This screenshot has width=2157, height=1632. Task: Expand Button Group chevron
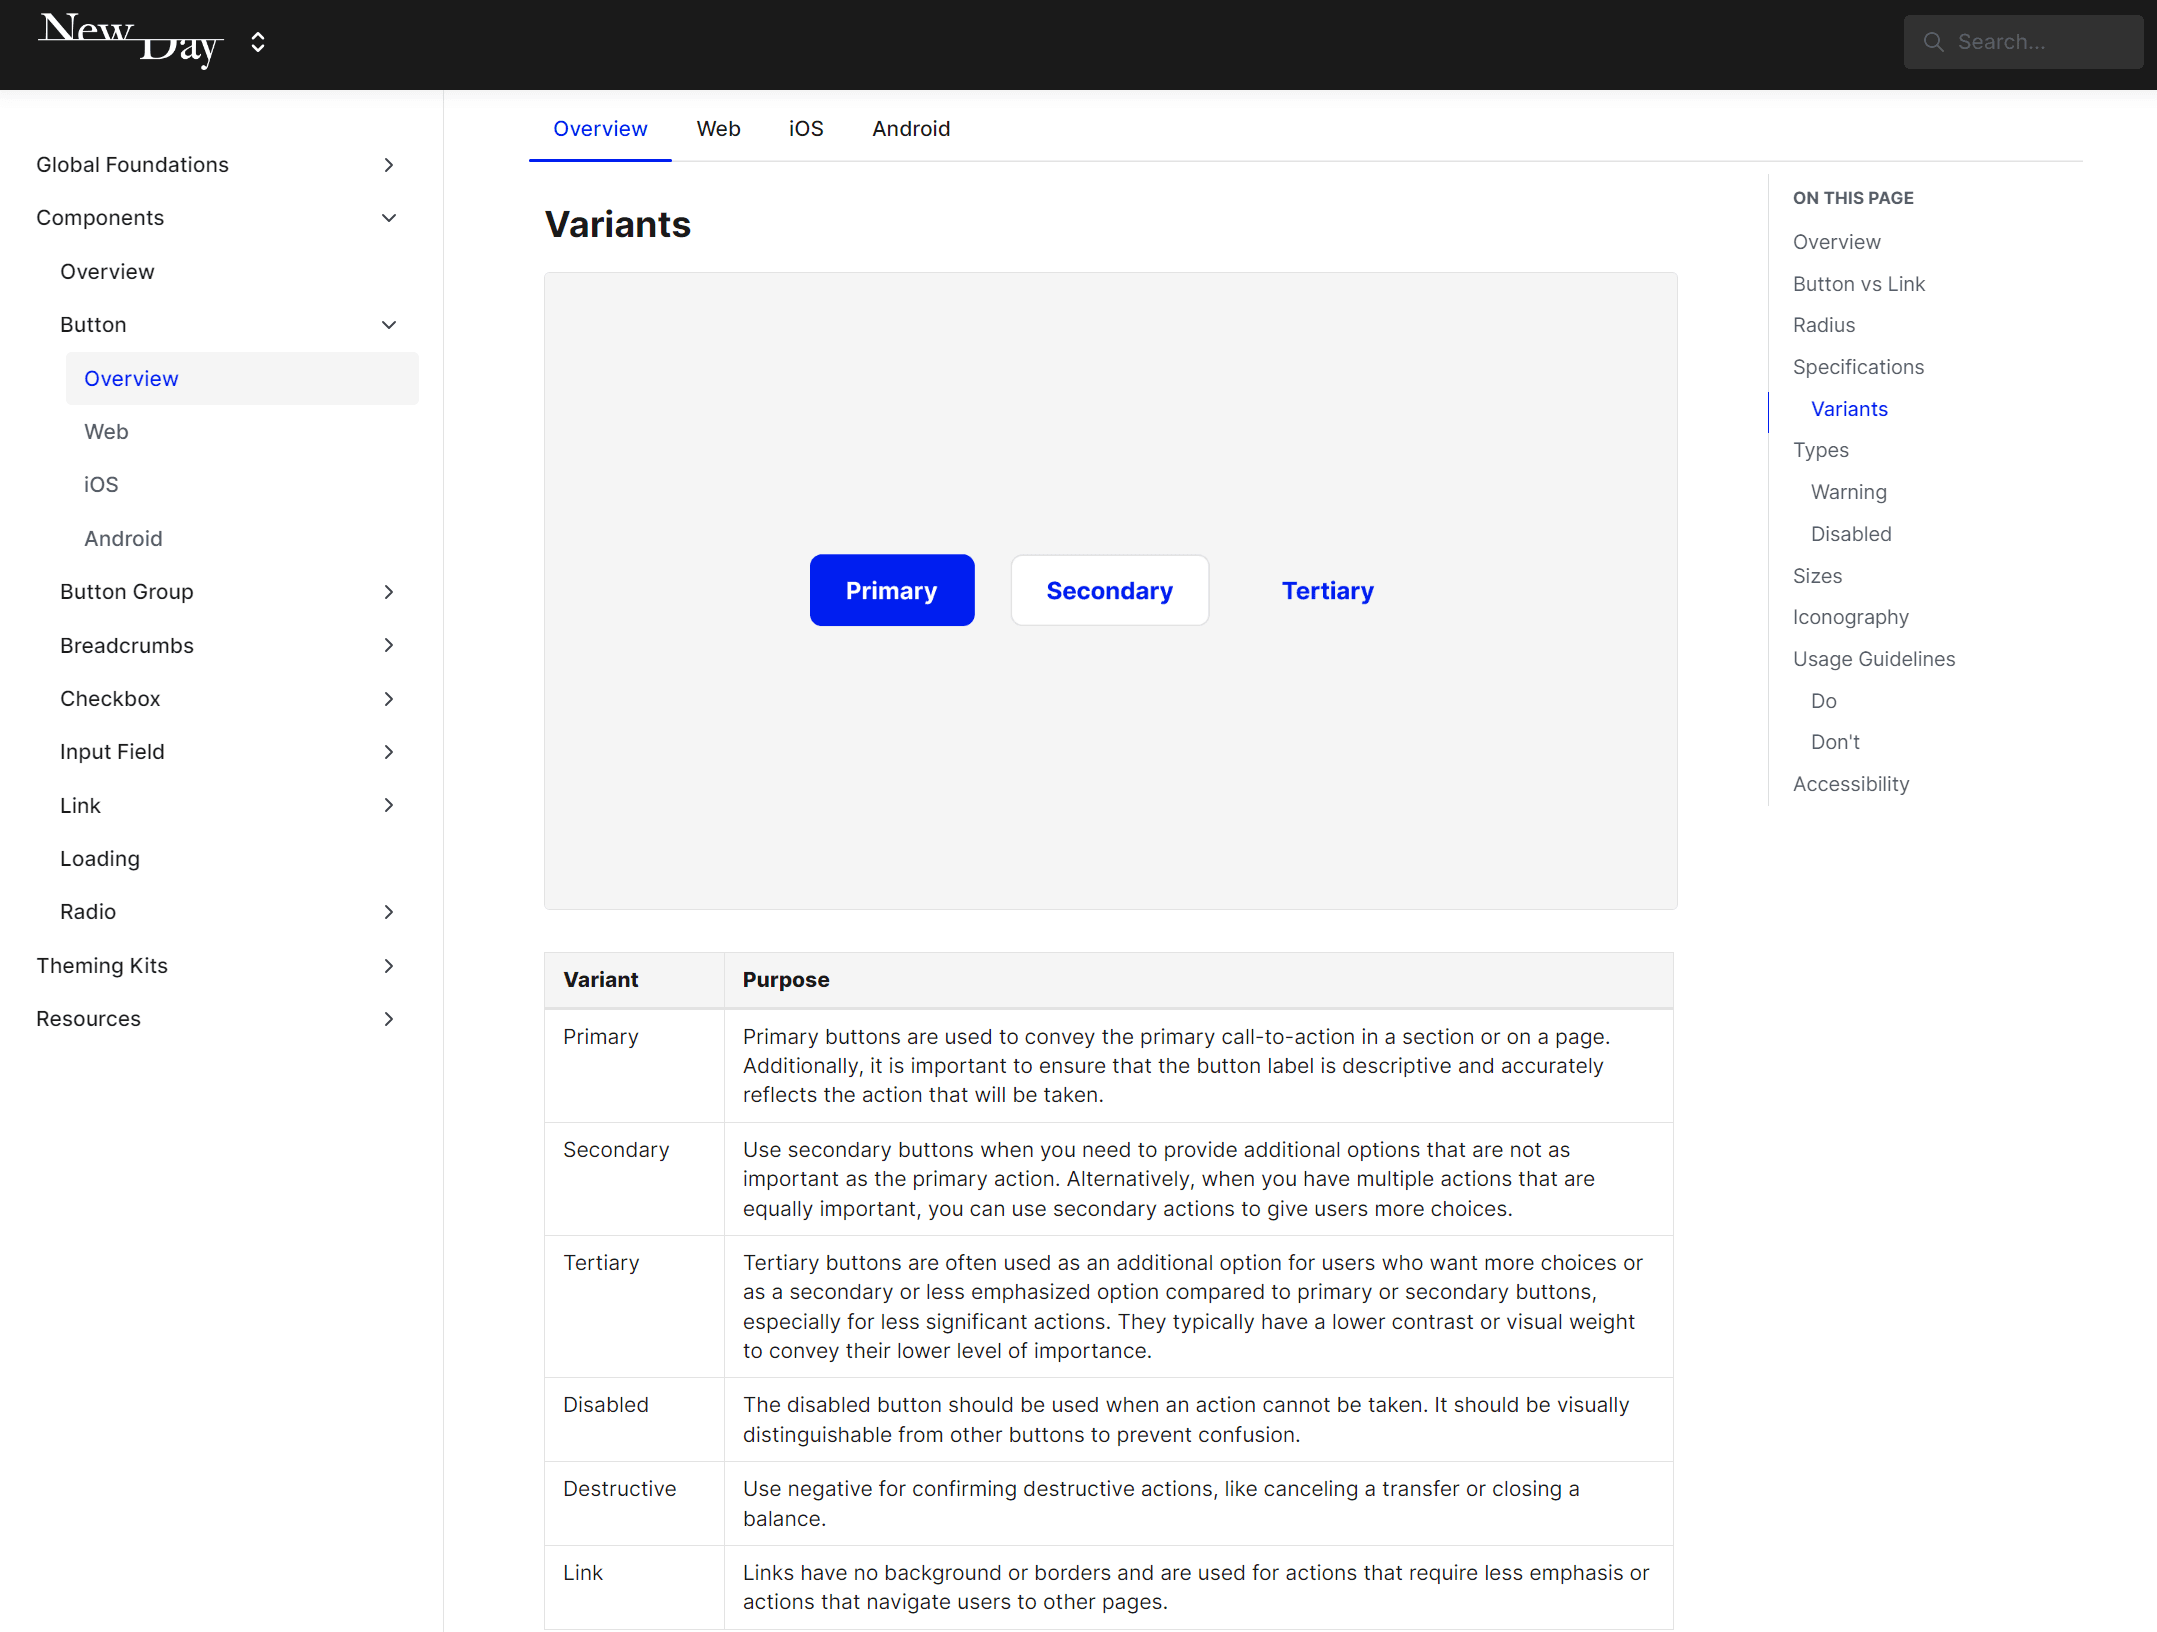(x=389, y=592)
